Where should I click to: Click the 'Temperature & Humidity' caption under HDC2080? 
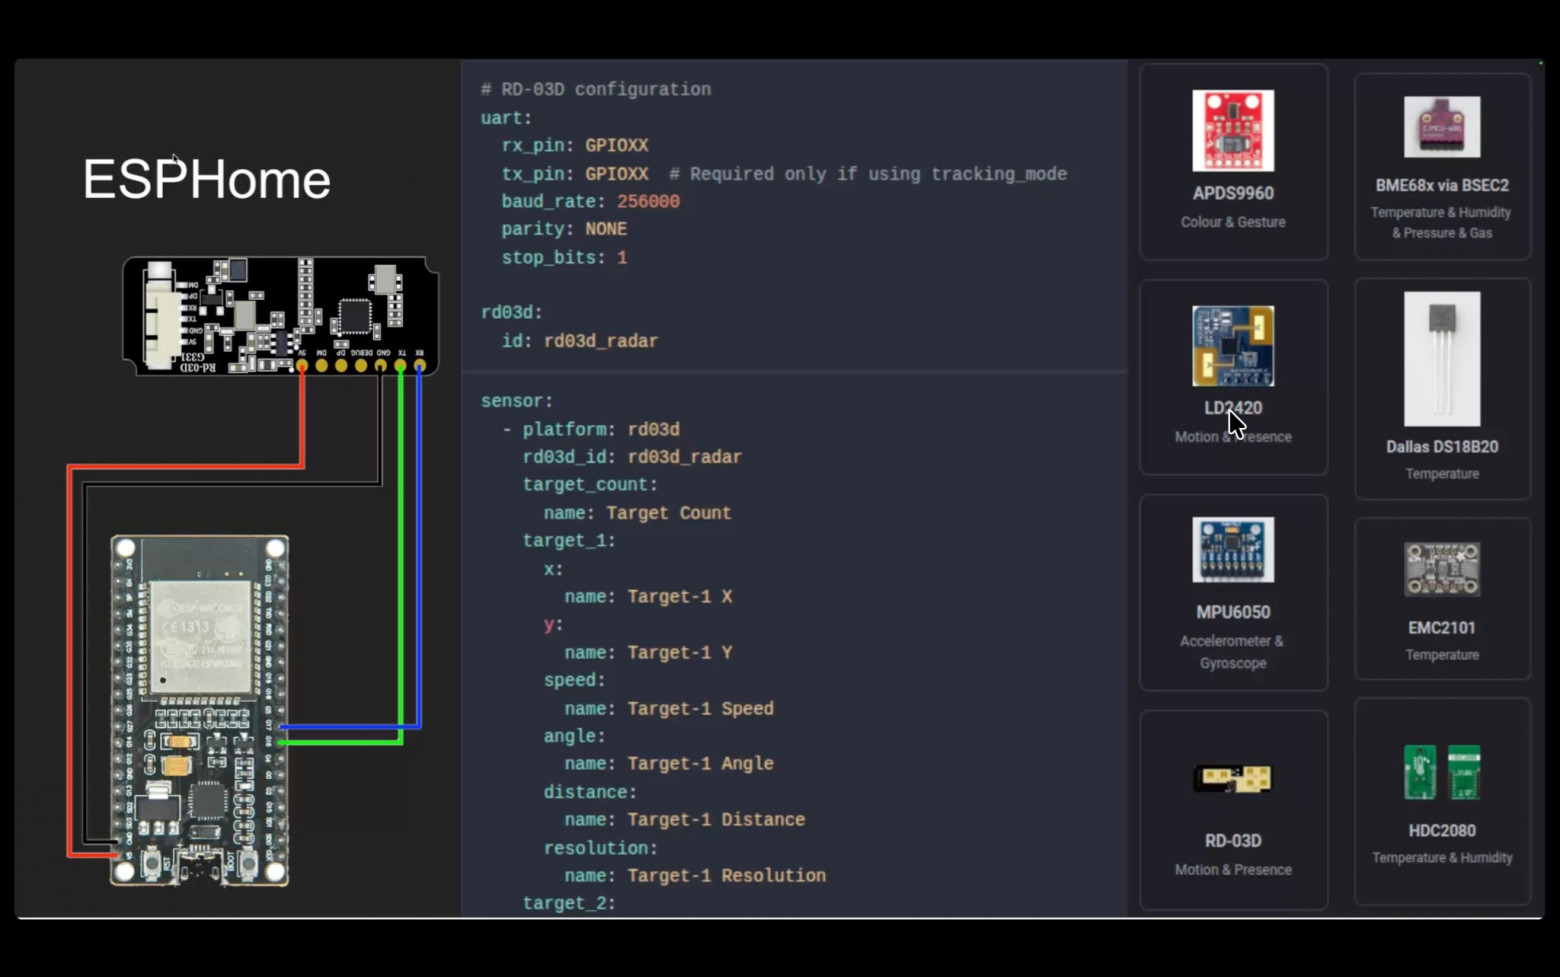coord(1442,858)
